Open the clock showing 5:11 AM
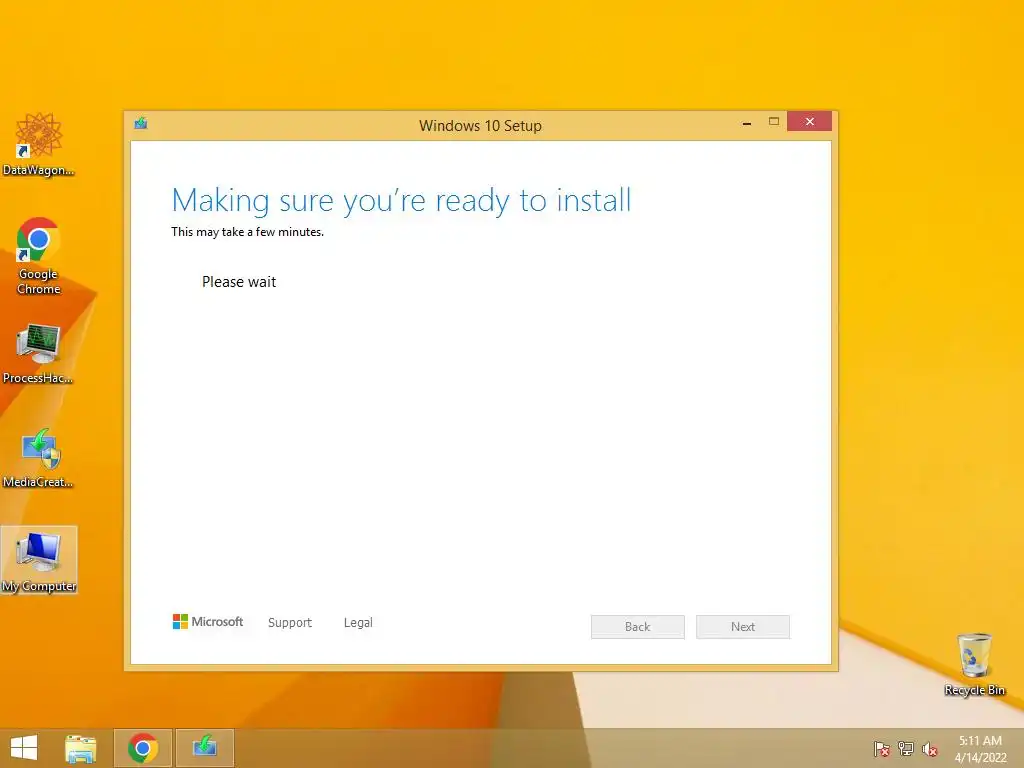This screenshot has height=768, width=1024. (x=980, y=749)
